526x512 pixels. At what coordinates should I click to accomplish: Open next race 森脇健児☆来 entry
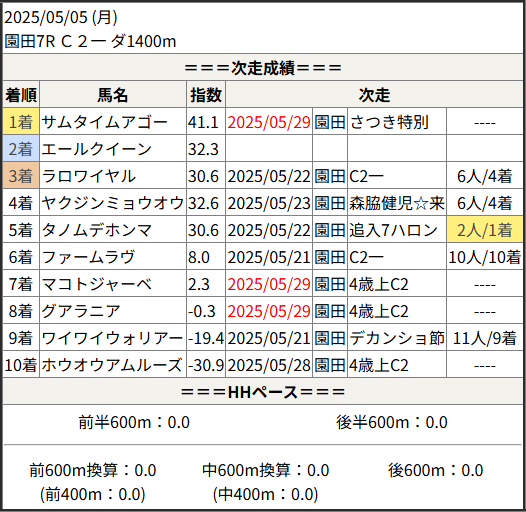click(397, 203)
